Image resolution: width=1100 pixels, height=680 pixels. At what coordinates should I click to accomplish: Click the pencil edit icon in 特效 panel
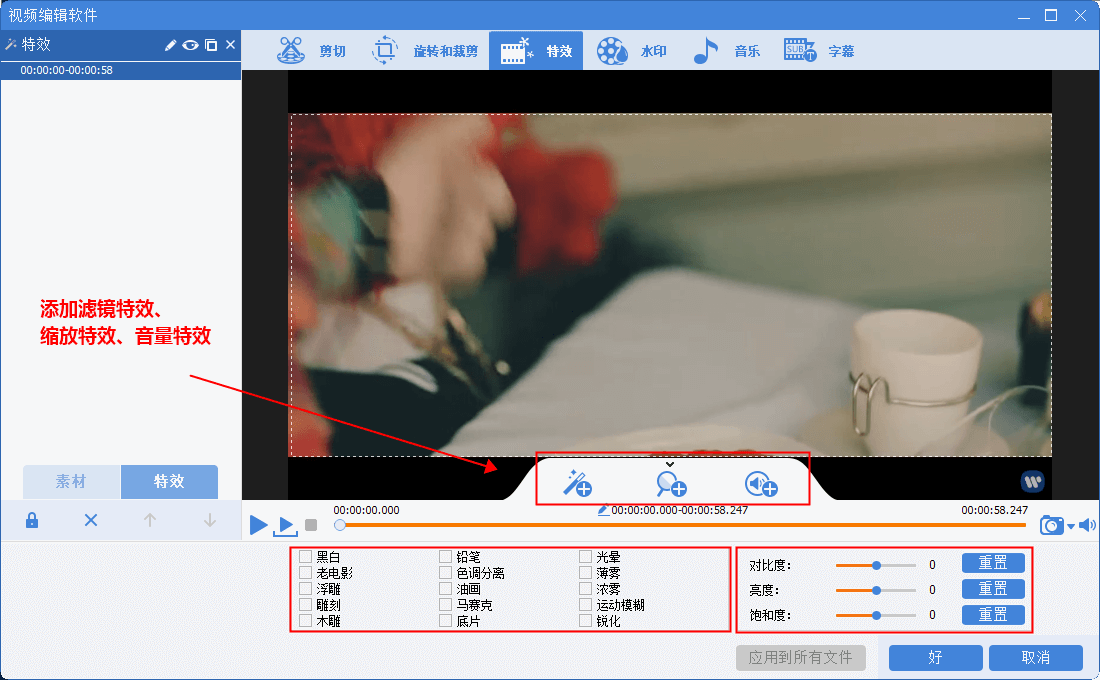[x=170, y=45]
